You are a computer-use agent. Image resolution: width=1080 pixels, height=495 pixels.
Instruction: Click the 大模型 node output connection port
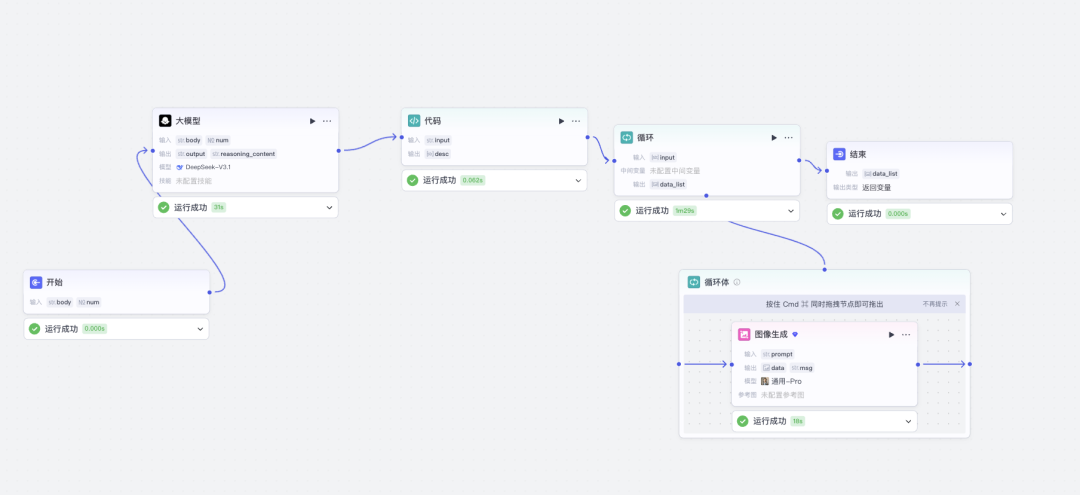[338, 150]
